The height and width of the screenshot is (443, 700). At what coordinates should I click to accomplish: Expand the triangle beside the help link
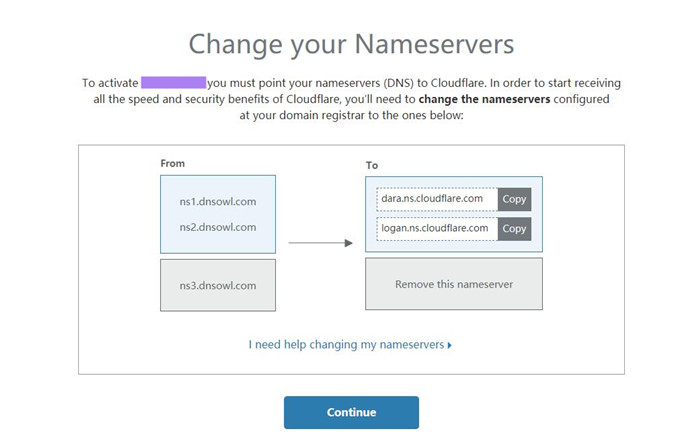point(450,345)
